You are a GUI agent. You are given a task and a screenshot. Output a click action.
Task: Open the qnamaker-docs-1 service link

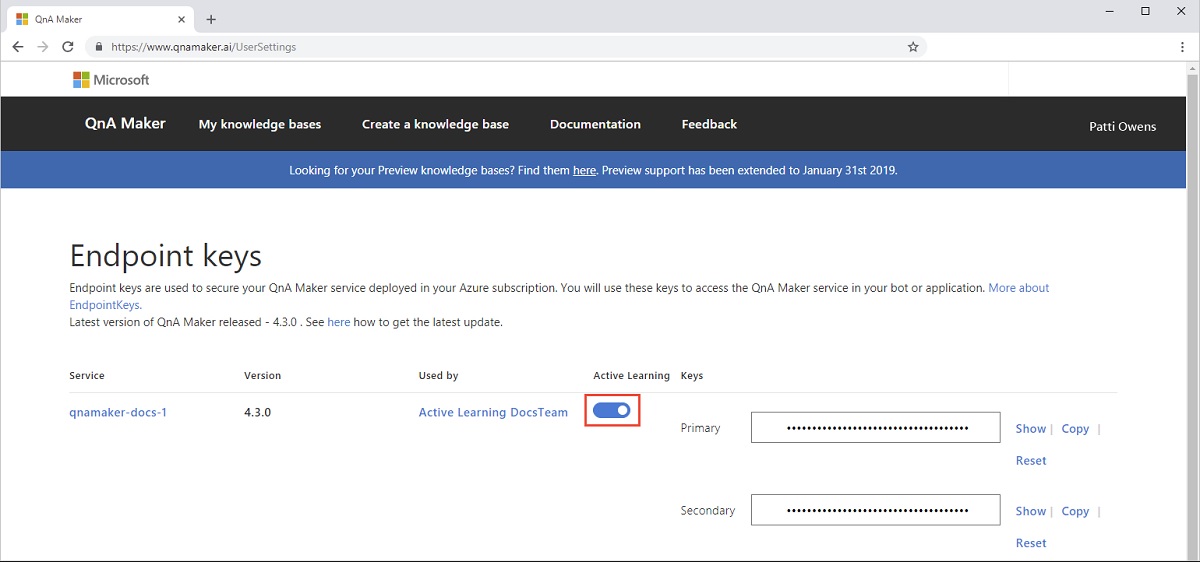(118, 412)
